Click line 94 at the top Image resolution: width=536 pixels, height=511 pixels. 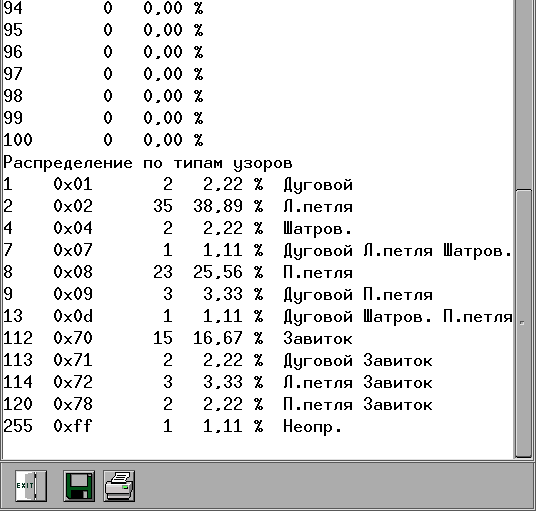(x=103, y=8)
